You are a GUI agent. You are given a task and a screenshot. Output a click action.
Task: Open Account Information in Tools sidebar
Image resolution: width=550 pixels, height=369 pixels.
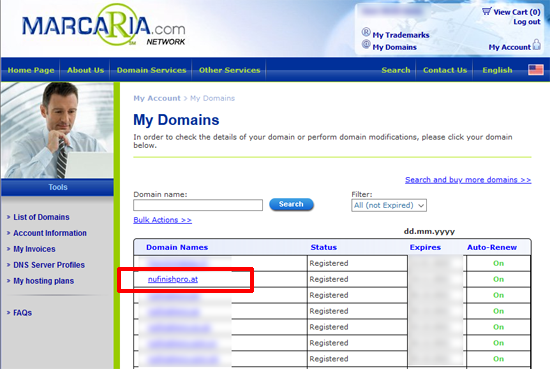[50, 233]
